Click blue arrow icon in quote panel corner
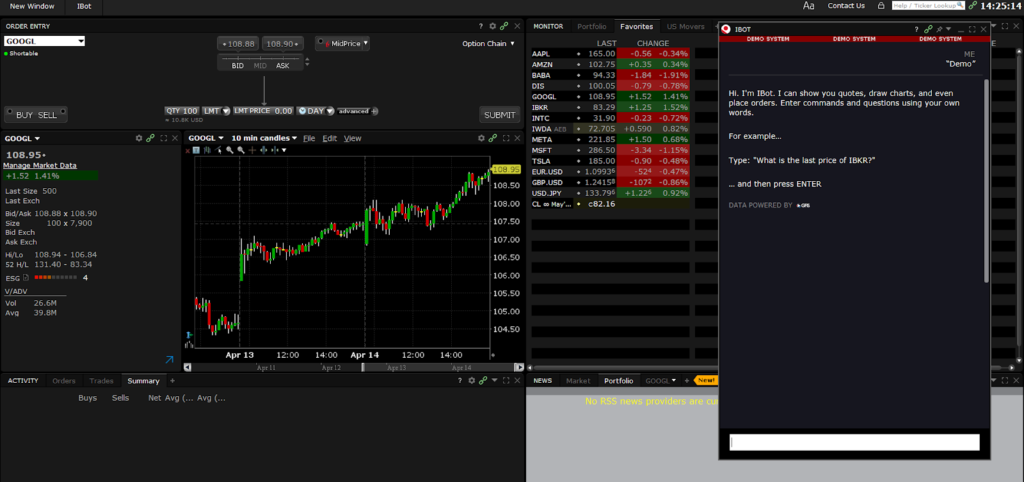The height and width of the screenshot is (482, 1024). (169, 359)
